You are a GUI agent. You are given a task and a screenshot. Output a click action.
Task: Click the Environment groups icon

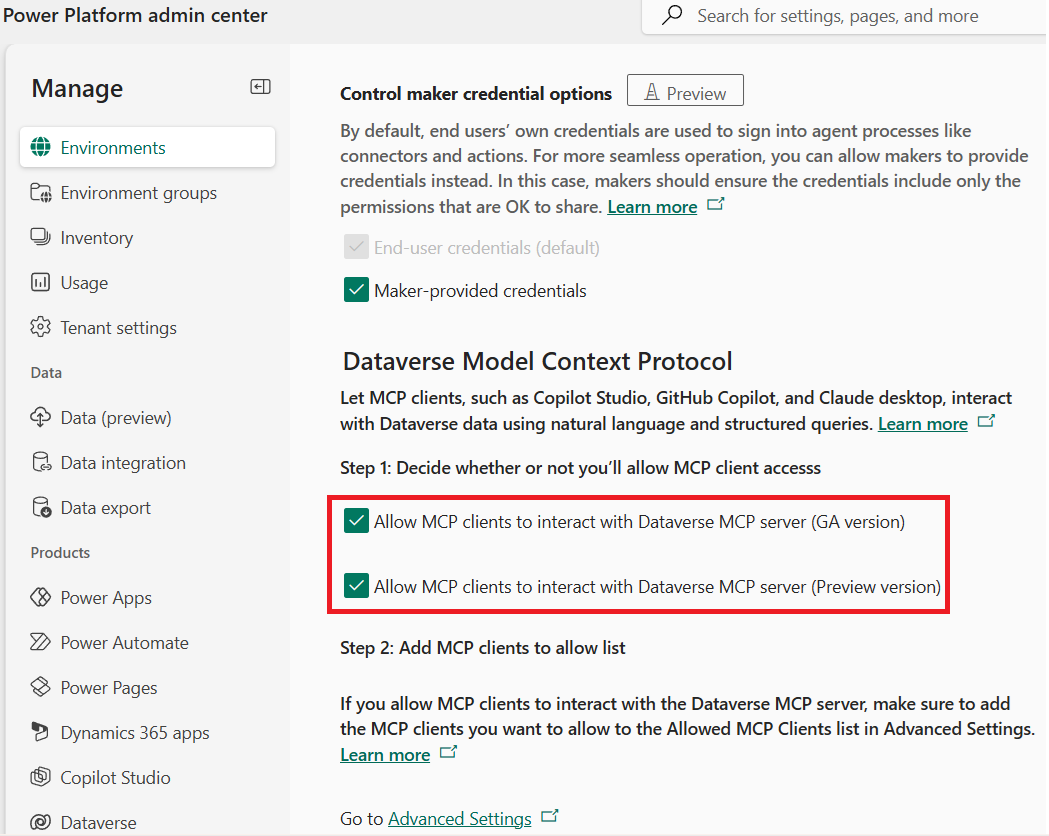[41, 193]
